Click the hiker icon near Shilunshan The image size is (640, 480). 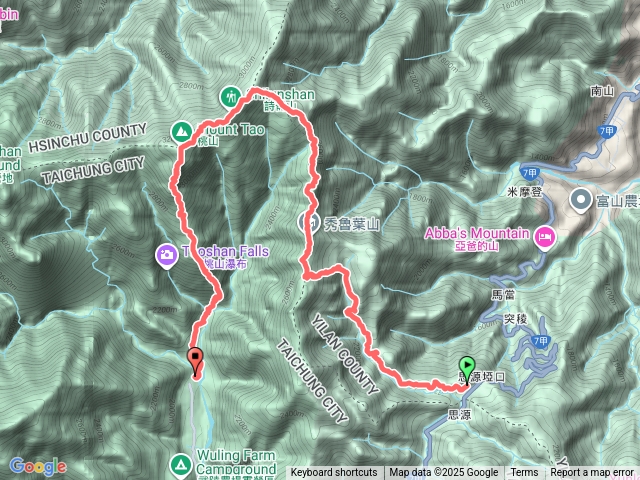(x=230, y=97)
